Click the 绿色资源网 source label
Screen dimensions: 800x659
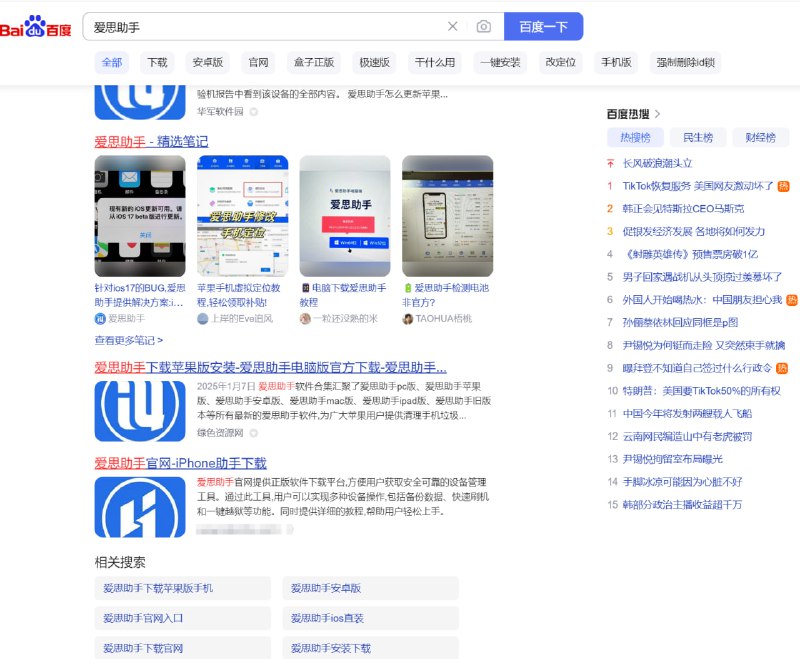[220, 433]
